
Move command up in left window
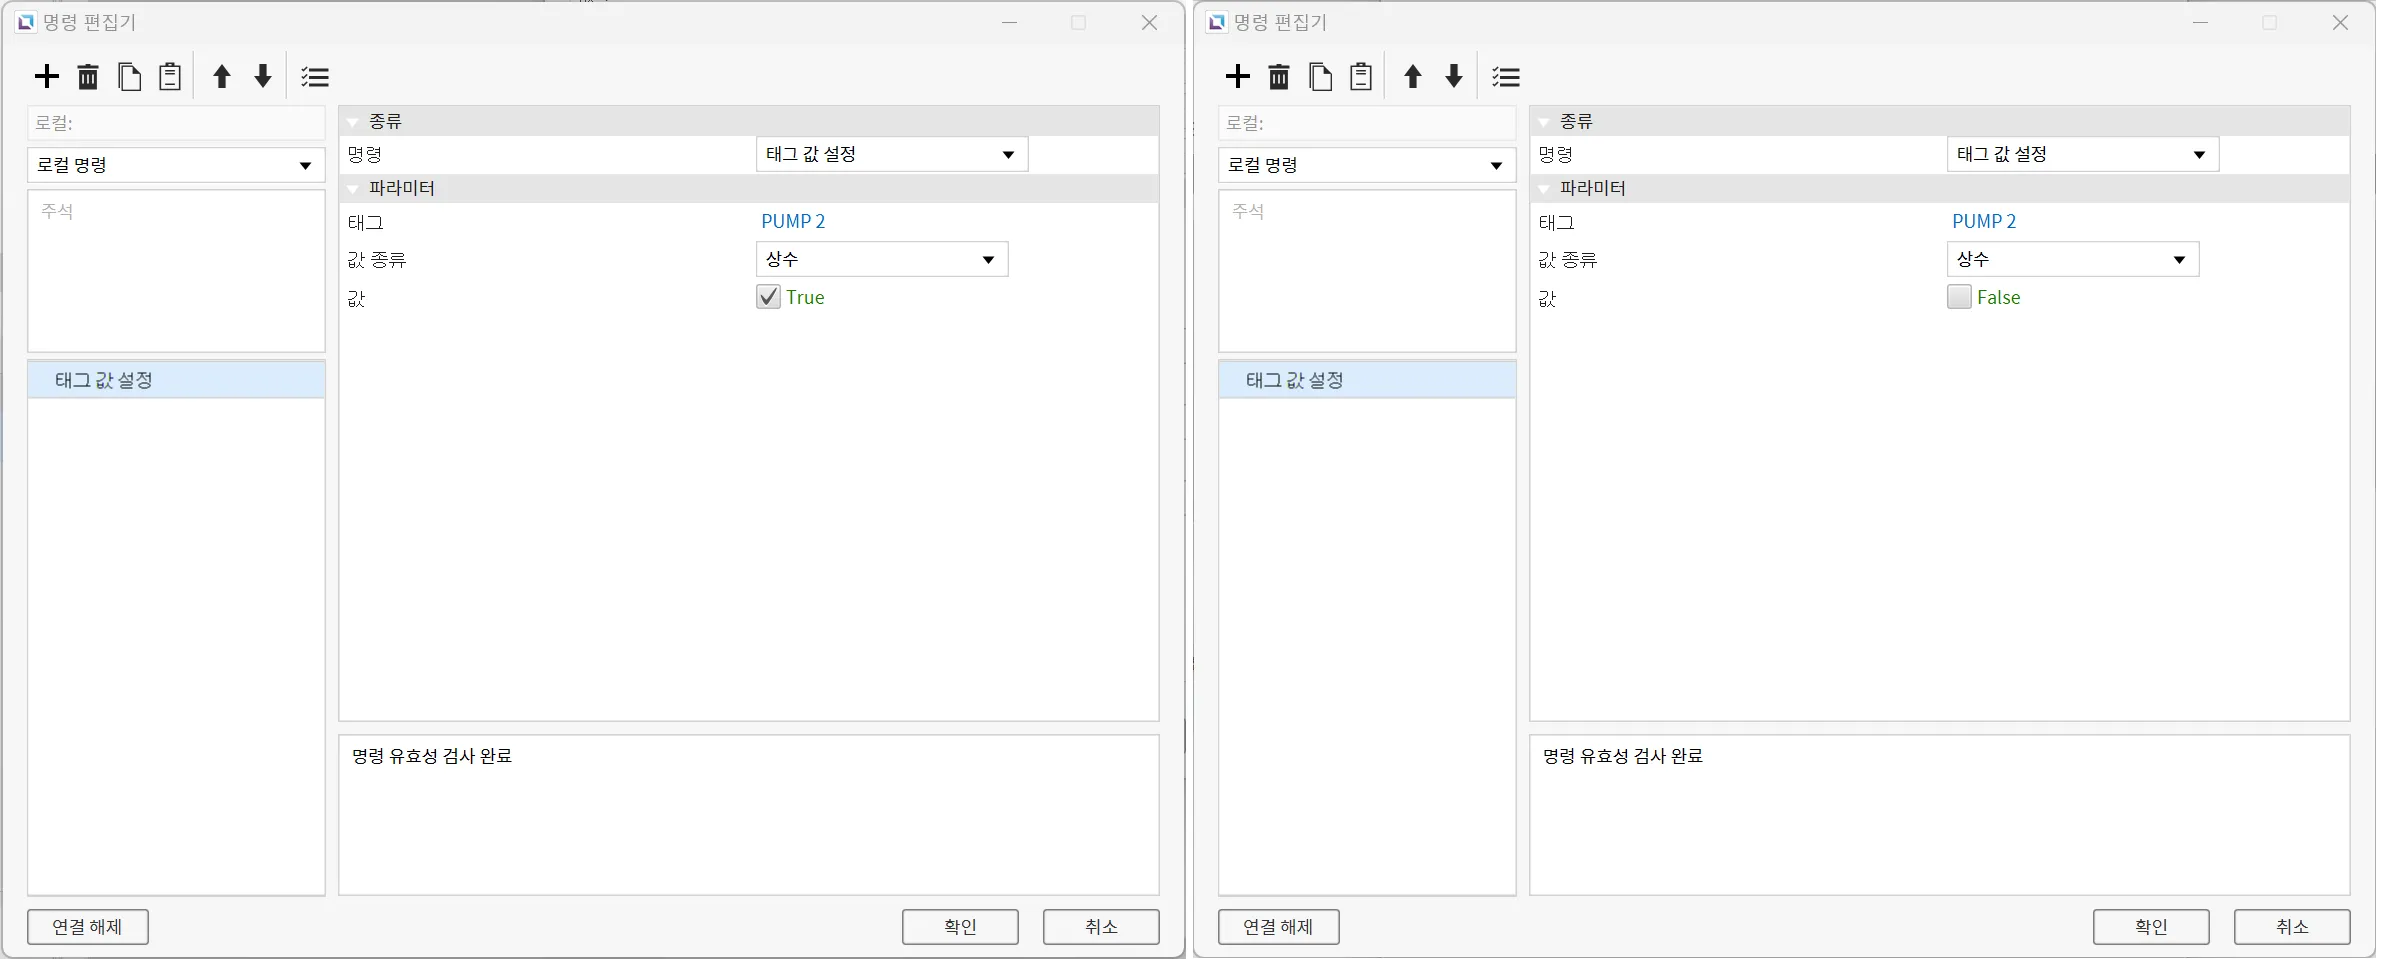click(x=222, y=77)
